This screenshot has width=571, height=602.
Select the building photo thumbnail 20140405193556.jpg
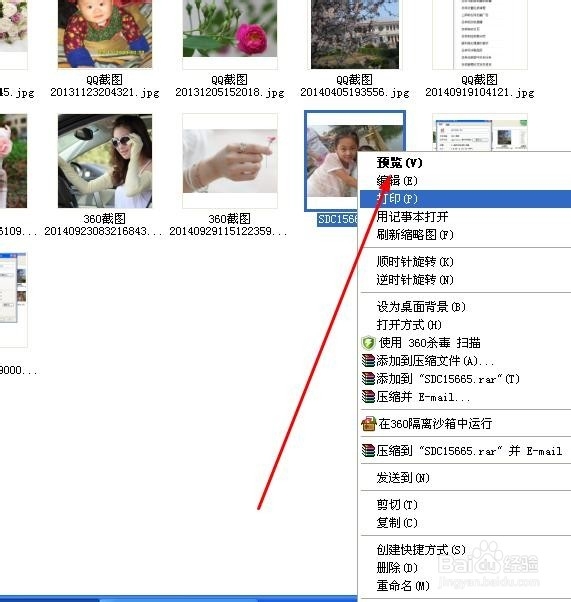click(355, 34)
